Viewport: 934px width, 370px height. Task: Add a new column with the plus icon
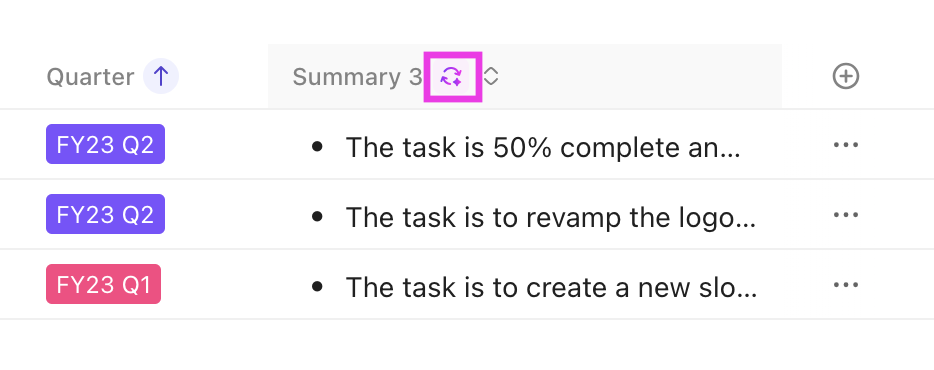tap(846, 76)
